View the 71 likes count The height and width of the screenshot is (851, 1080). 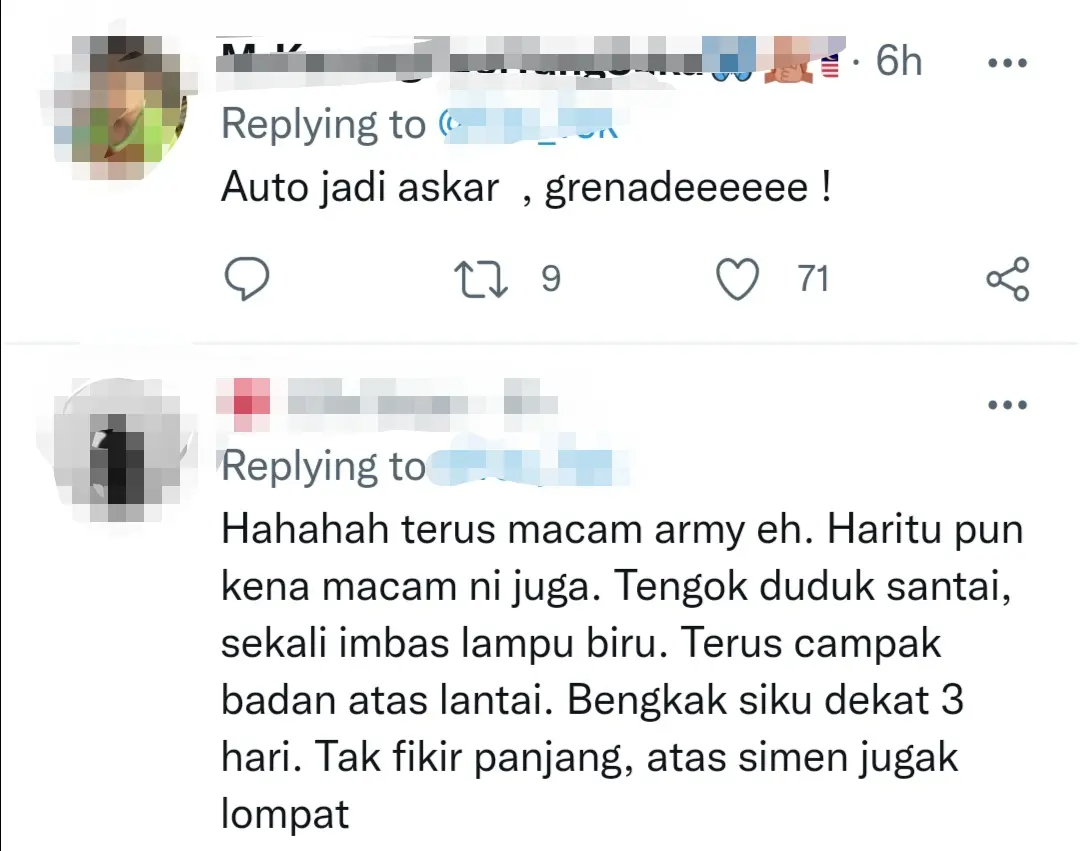pos(813,279)
